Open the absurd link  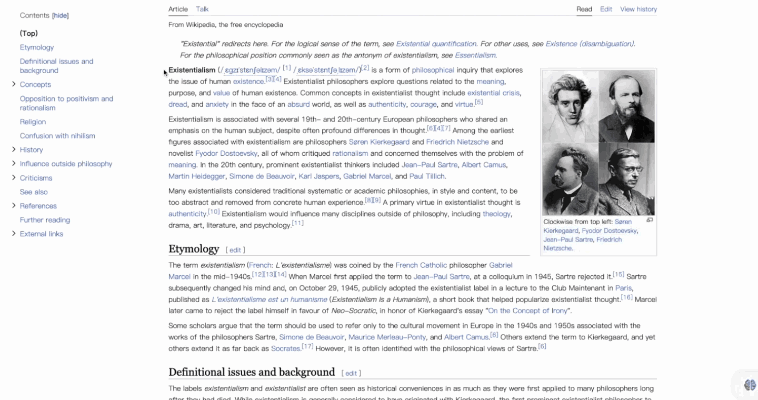point(298,104)
